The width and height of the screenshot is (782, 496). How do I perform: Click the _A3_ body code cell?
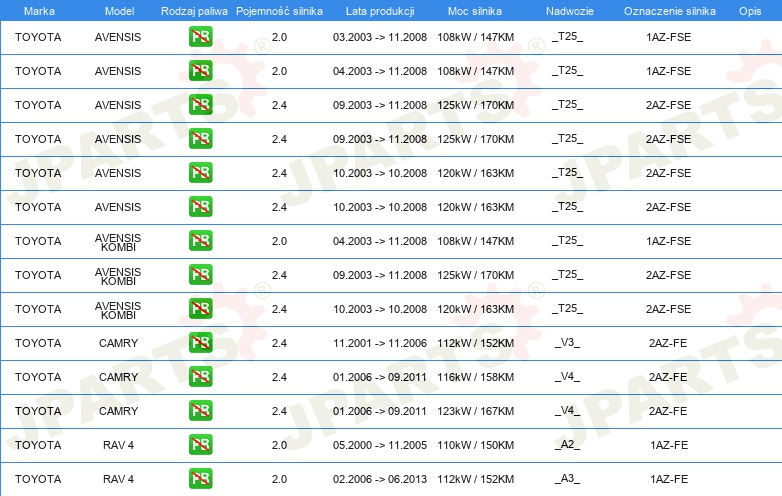568,479
